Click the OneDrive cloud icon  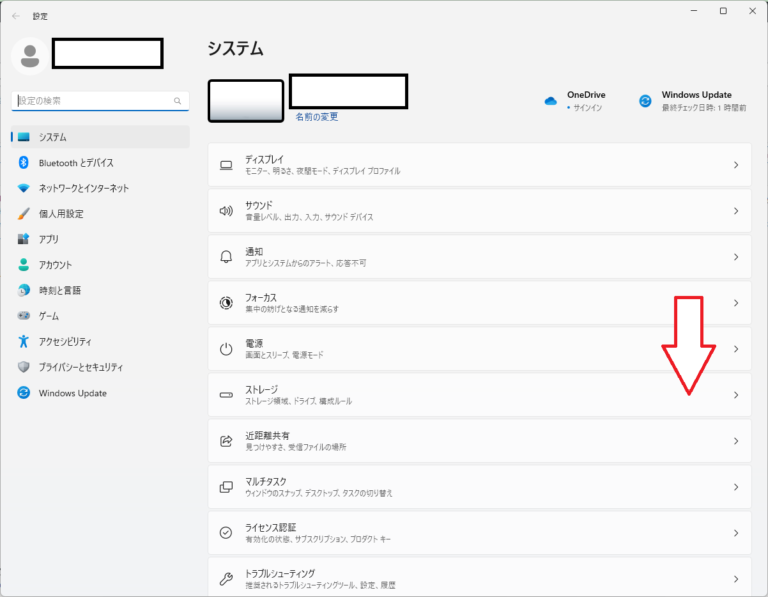click(x=550, y=101)
